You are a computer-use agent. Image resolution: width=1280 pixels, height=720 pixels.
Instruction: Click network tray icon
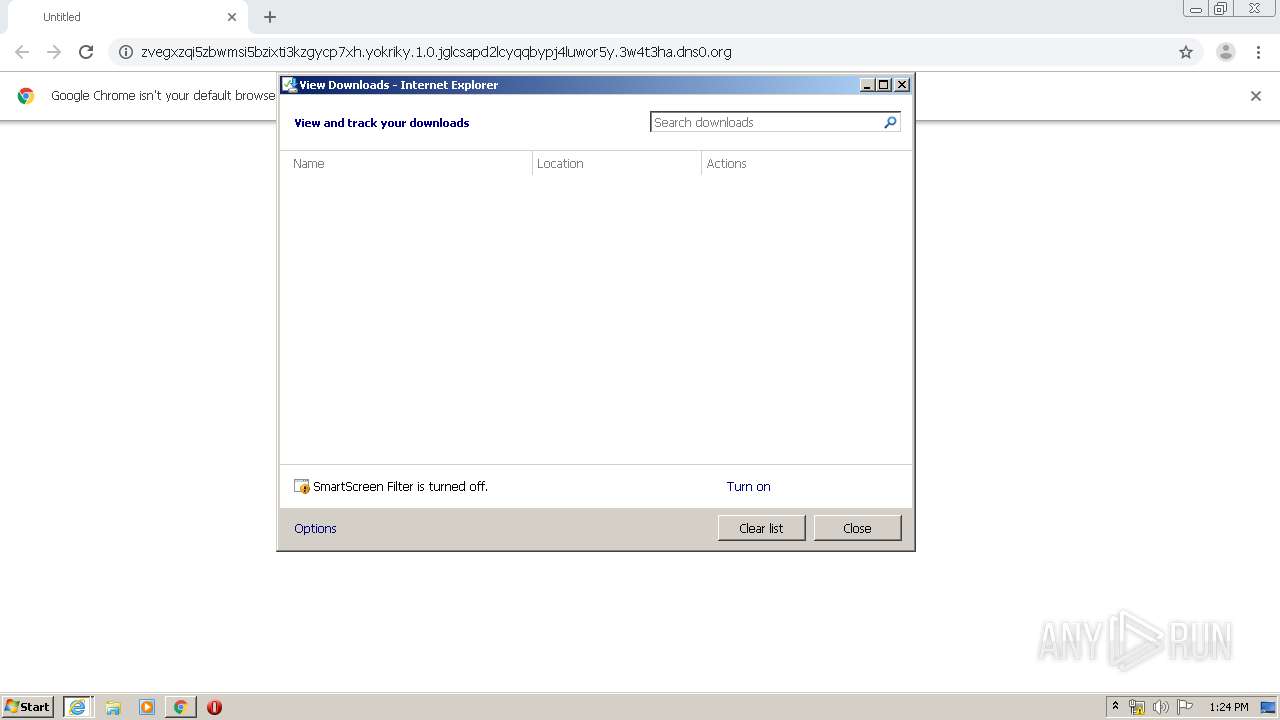point(1137,707)
